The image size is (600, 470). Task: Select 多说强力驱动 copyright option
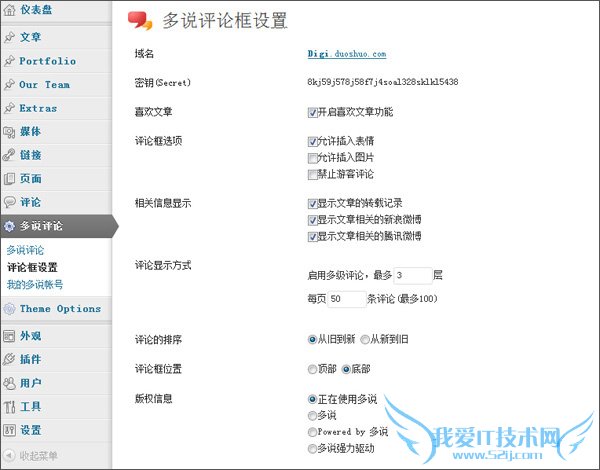click(x=312, y=449)
